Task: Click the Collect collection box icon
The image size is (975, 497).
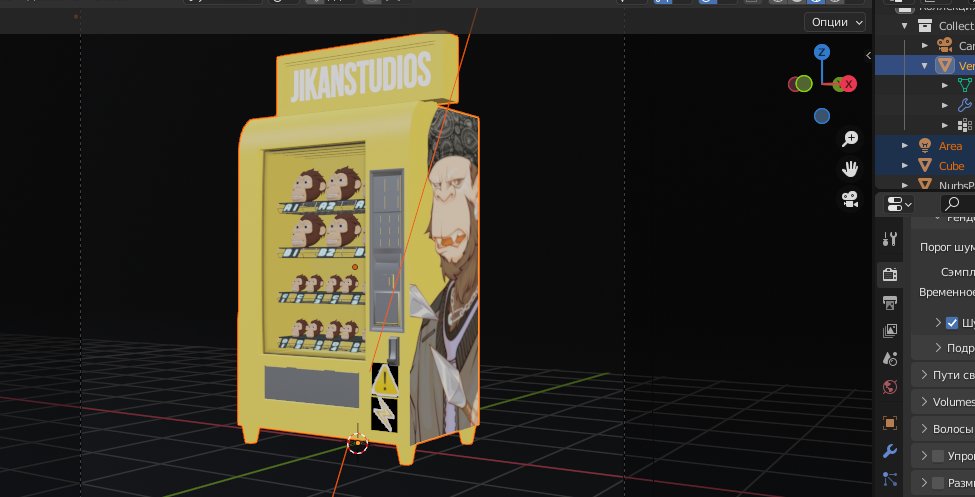Action: point(925,26)
